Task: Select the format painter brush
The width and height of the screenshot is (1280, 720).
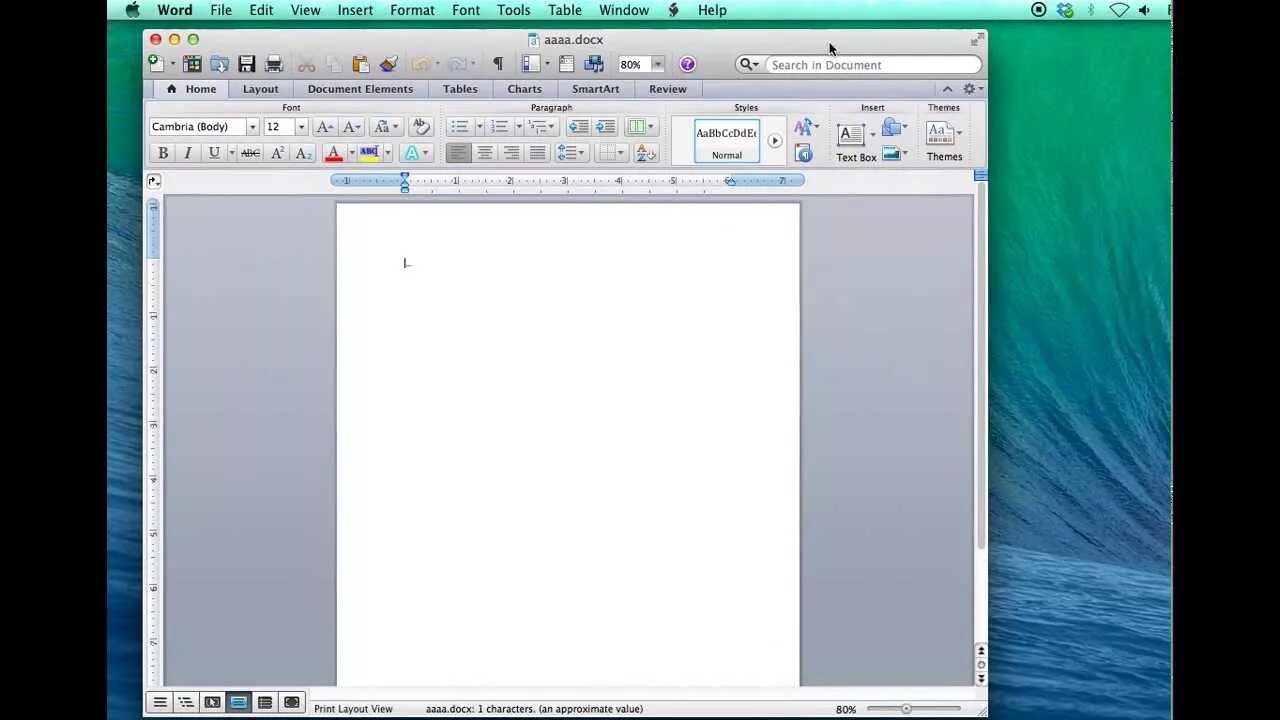Action: point(388,64)
